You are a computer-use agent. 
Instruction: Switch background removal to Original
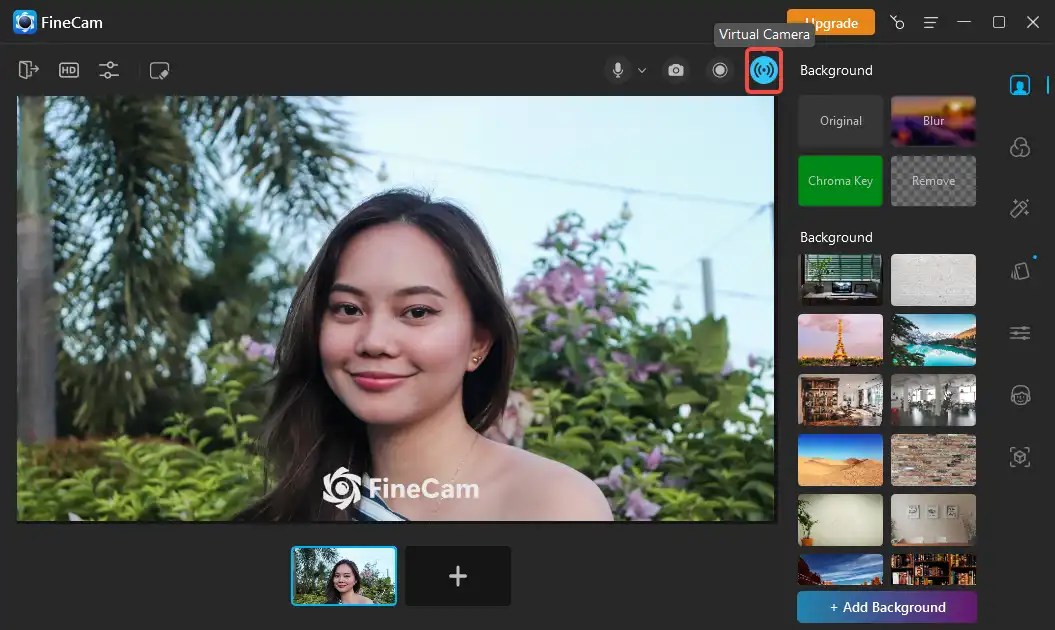[x=840, y=121]
